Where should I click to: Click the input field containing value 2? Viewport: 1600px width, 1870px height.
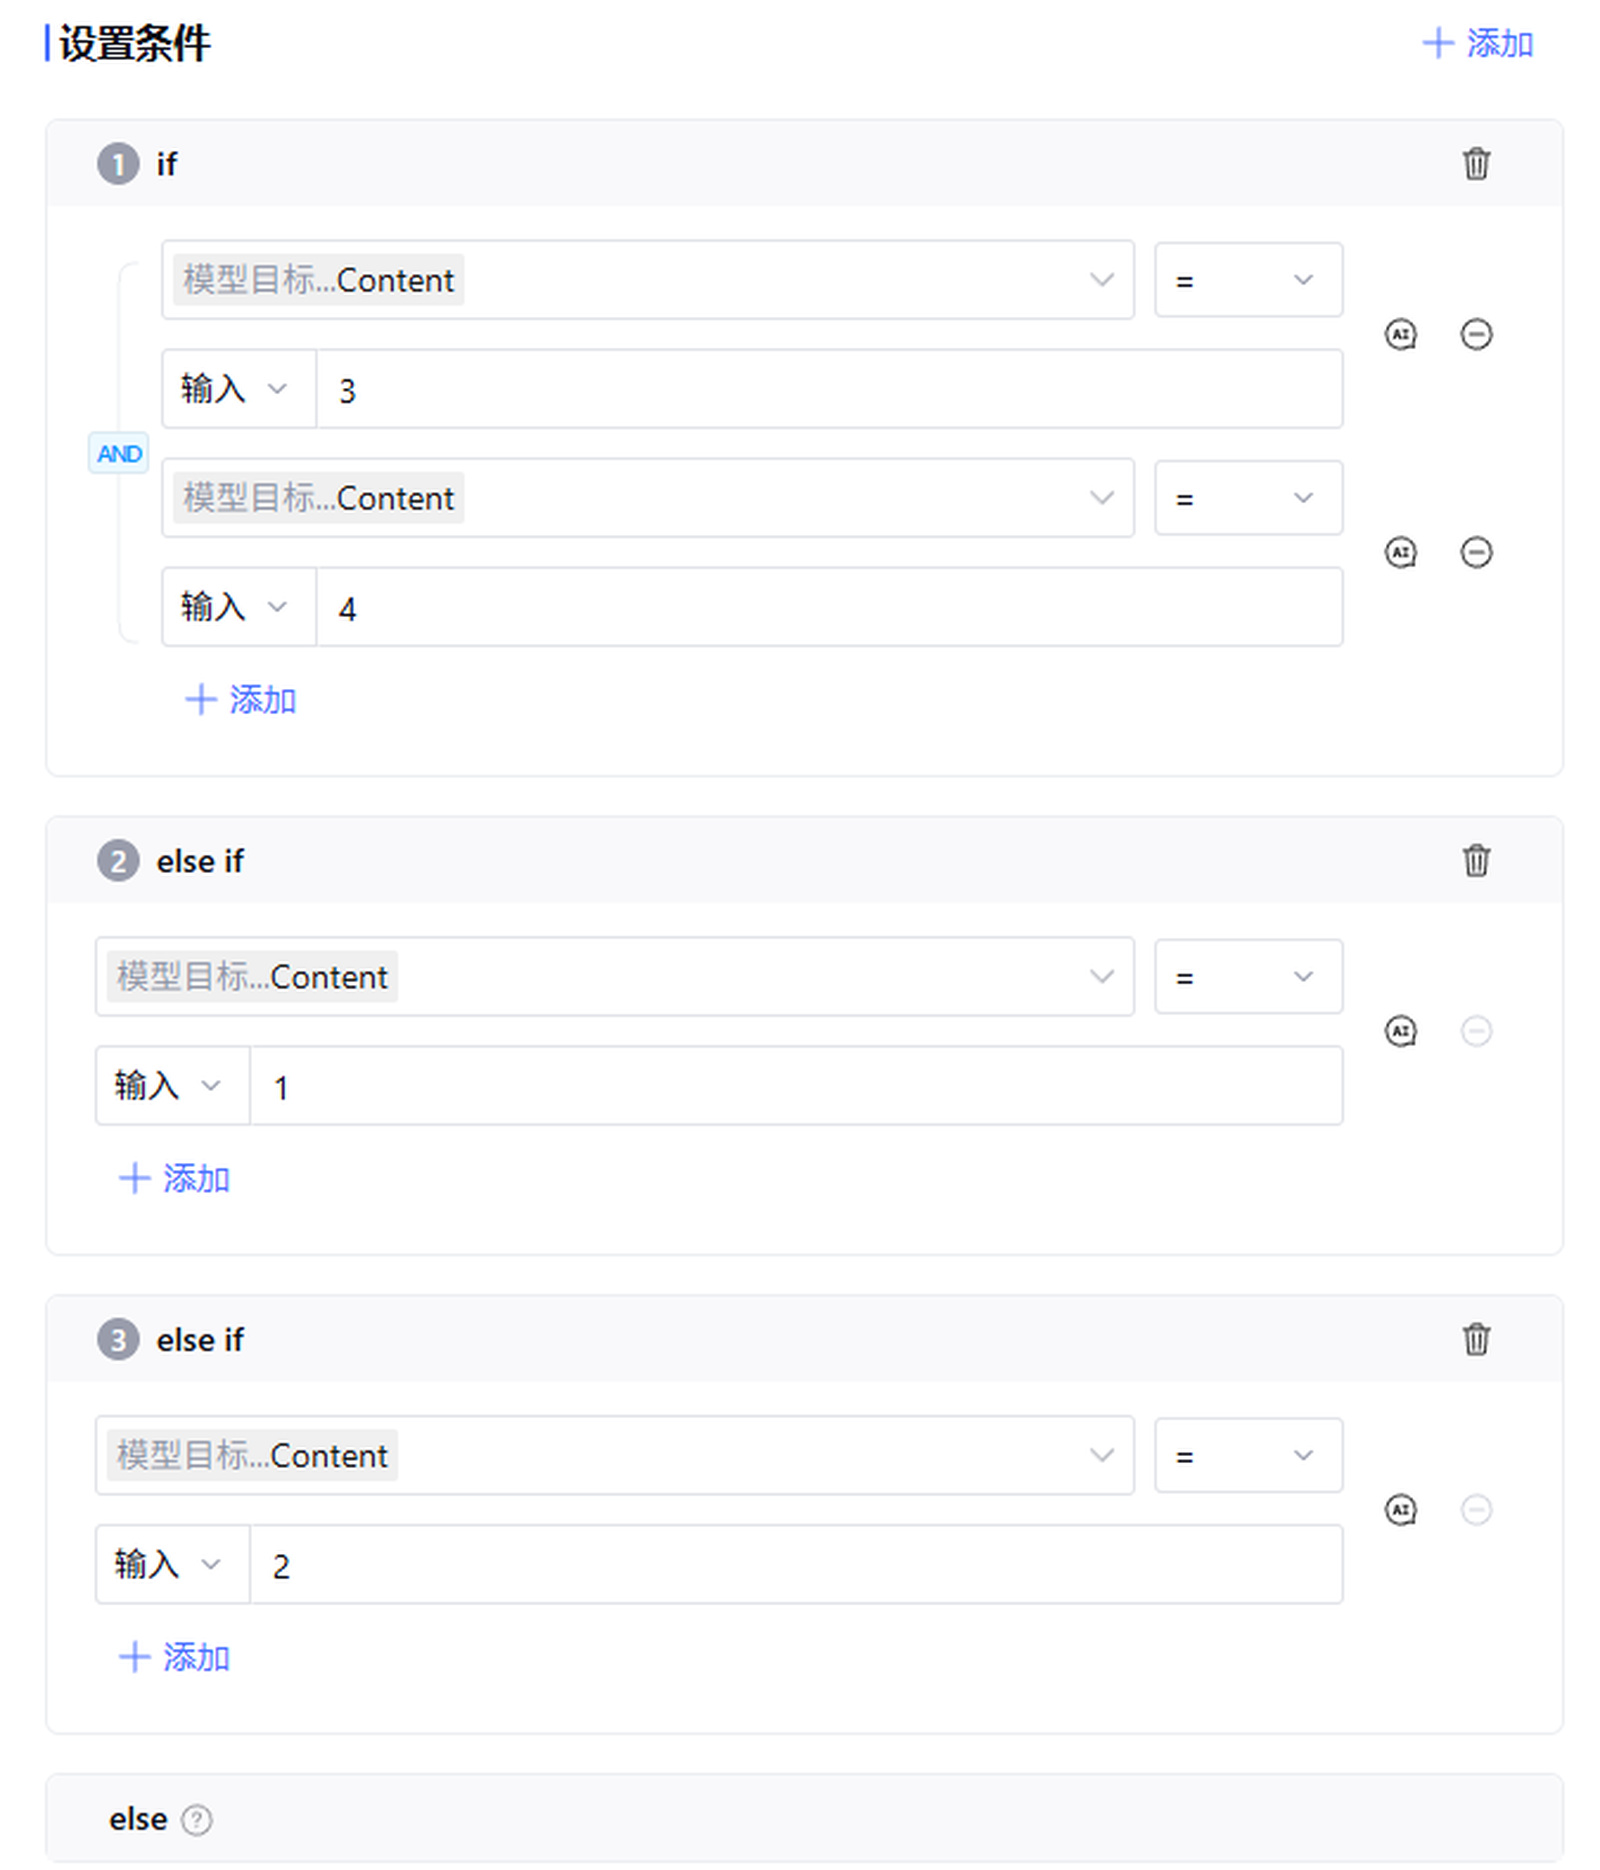(x=795, y=1565)
